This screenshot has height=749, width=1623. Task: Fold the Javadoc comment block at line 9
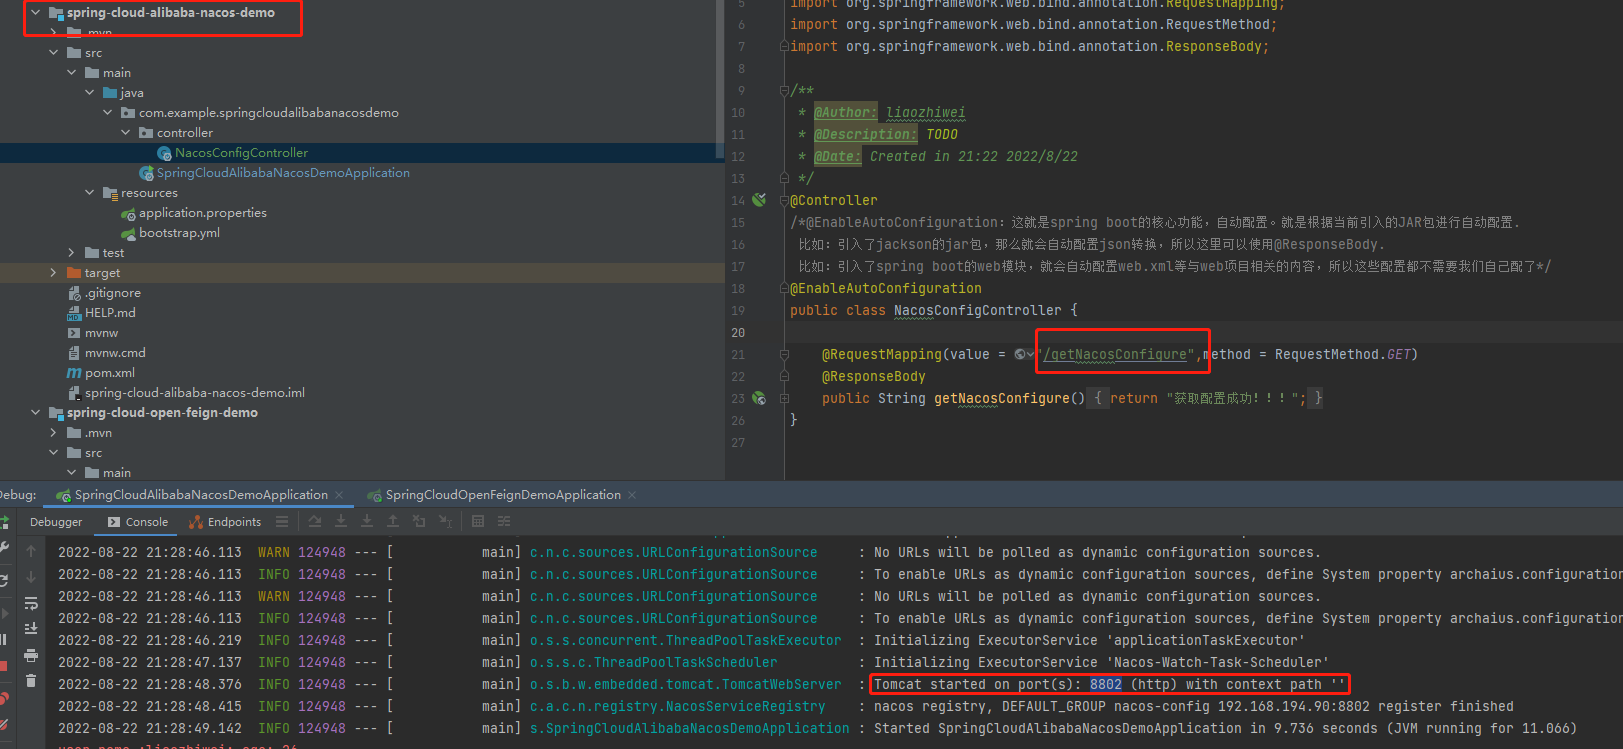[784, 90]
